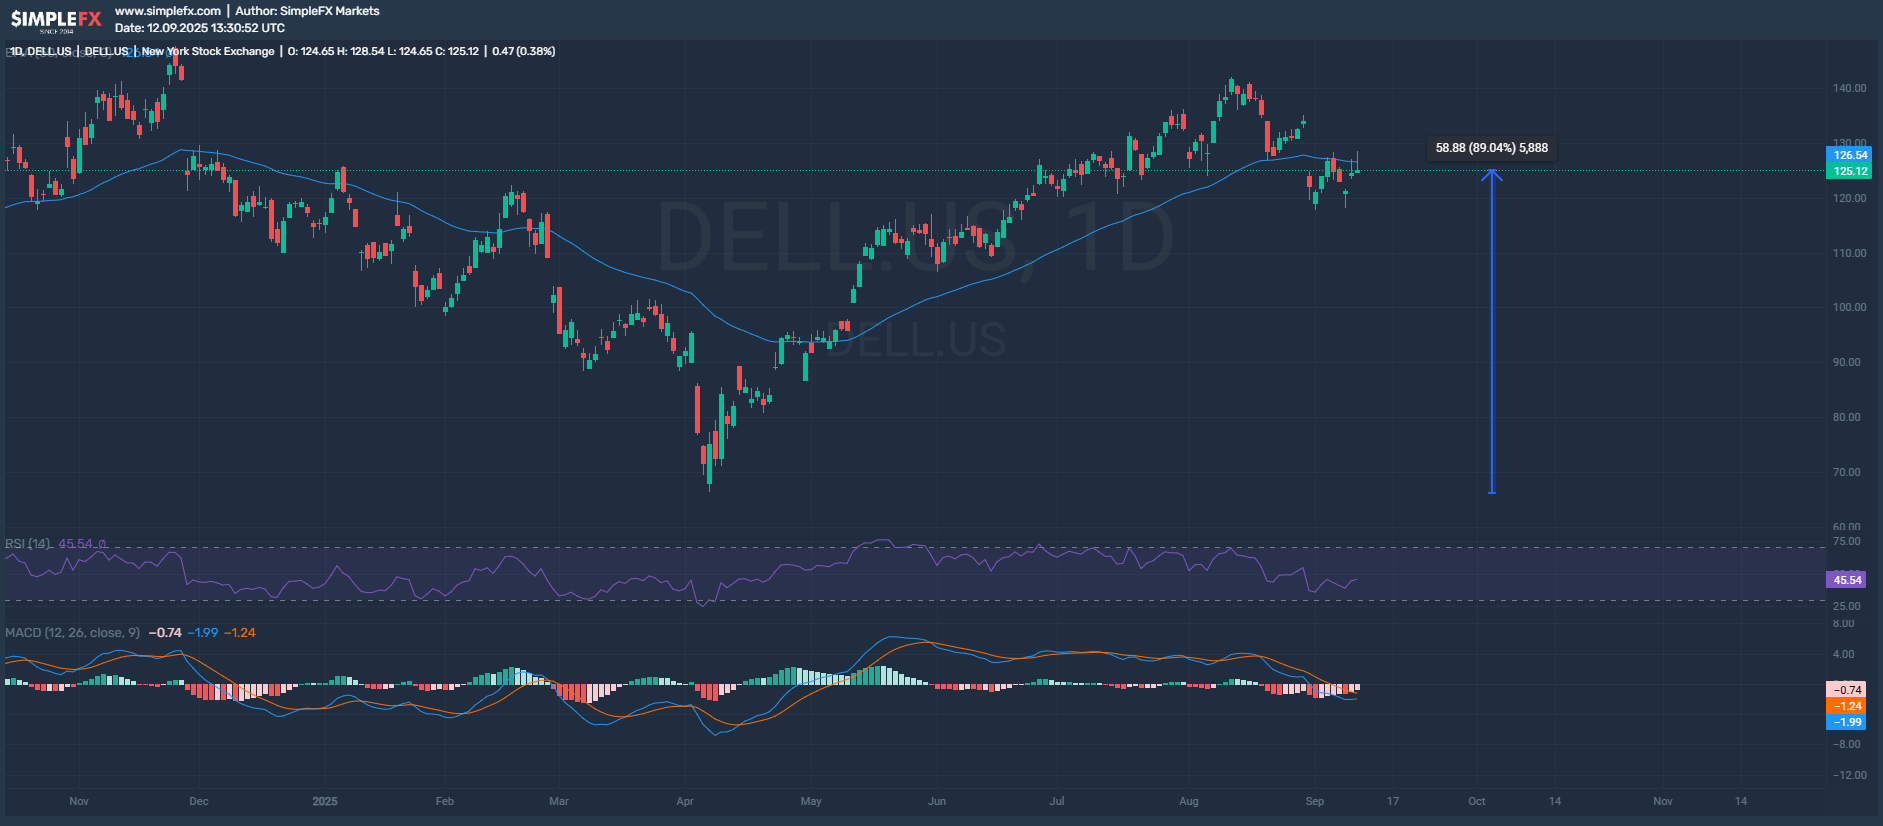Screen dimensions: 1883x826
Task: Click the blue measurement arrow head
Action: coord(1491,174)
